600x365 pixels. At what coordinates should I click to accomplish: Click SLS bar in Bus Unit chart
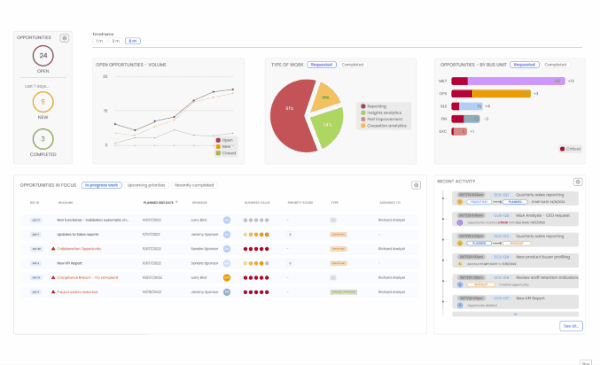467,106
